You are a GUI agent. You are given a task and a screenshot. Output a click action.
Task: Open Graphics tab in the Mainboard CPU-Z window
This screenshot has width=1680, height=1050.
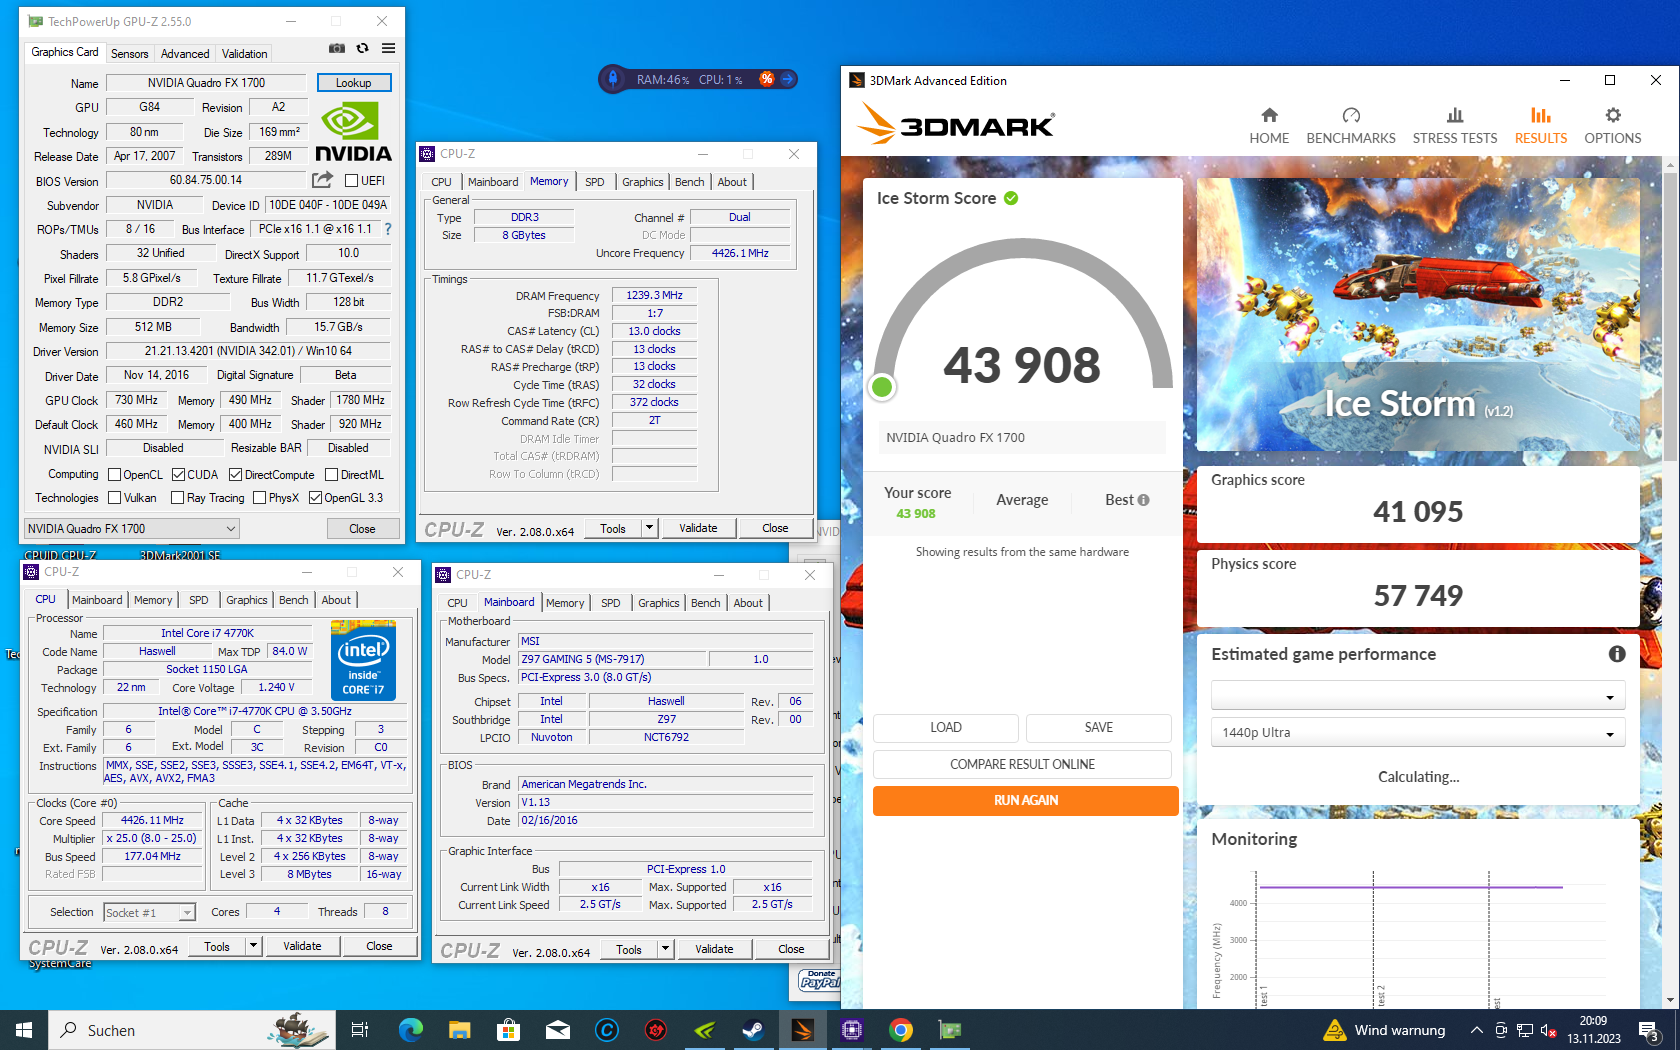[659, 603]
